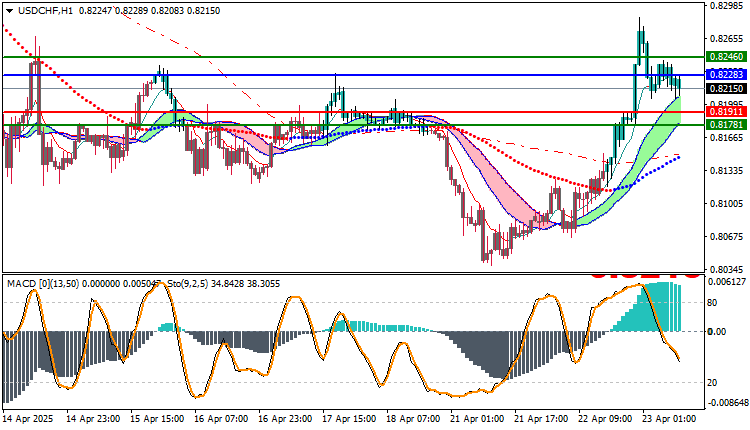This screenshot has width=750, height=430.
Task: Select the USDCHF,H1 symbol title text
Action: [45, 11]
